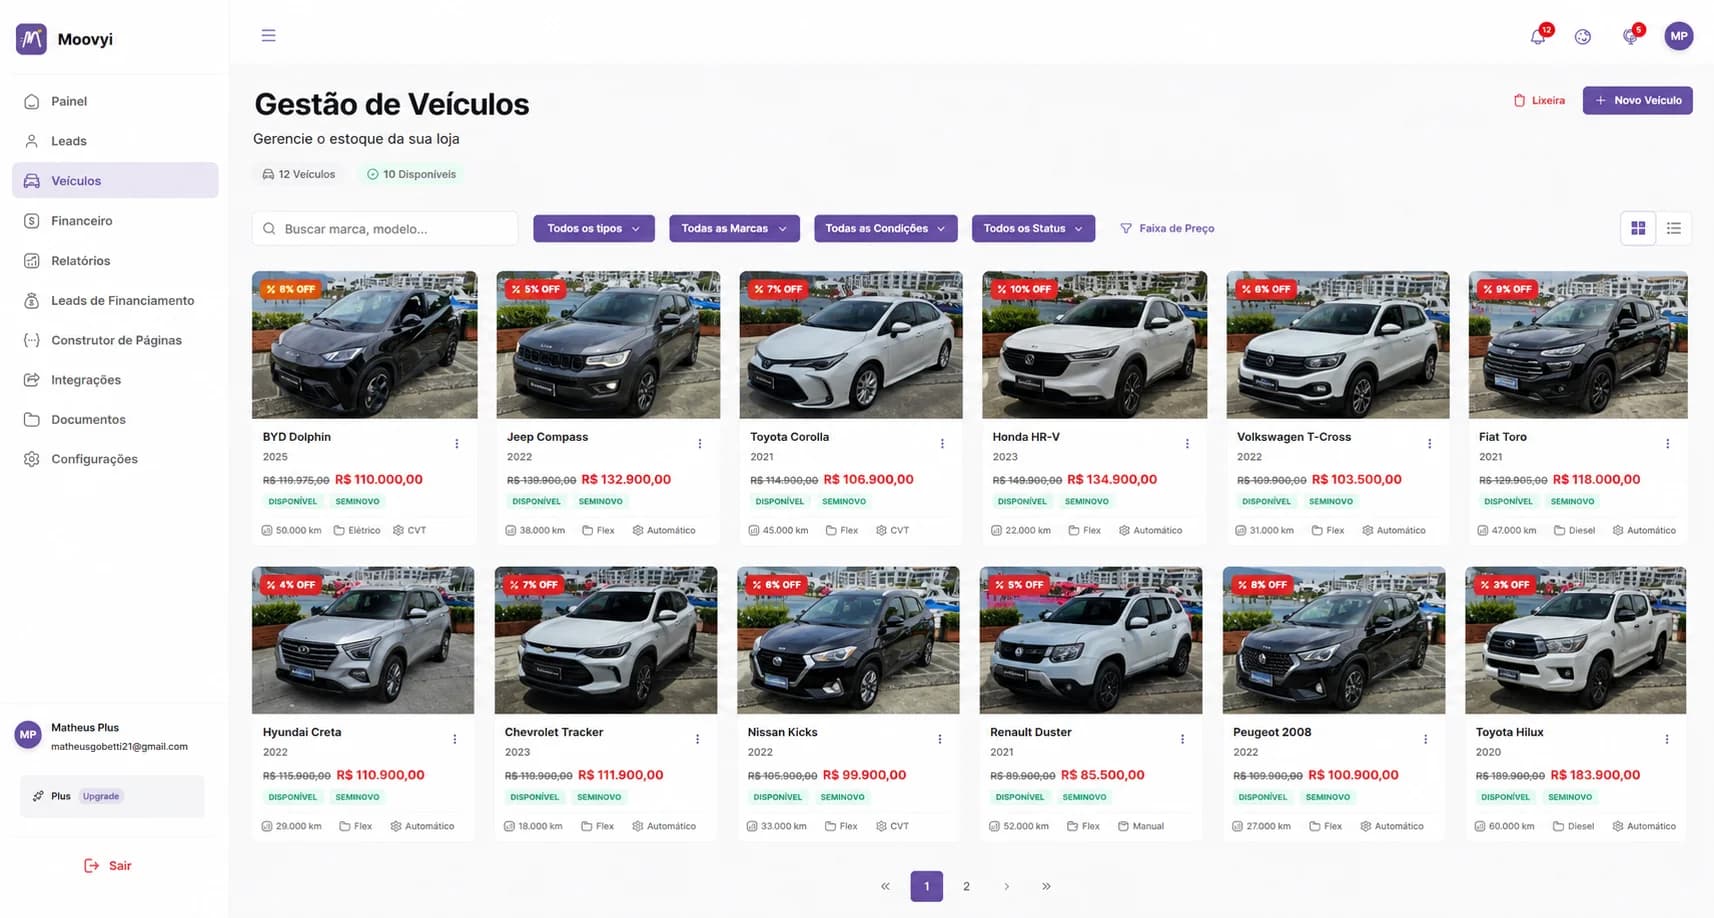Open options menu for BYD Dolphin
This screenshot has width=1714, height=918.
pos(457,444)
